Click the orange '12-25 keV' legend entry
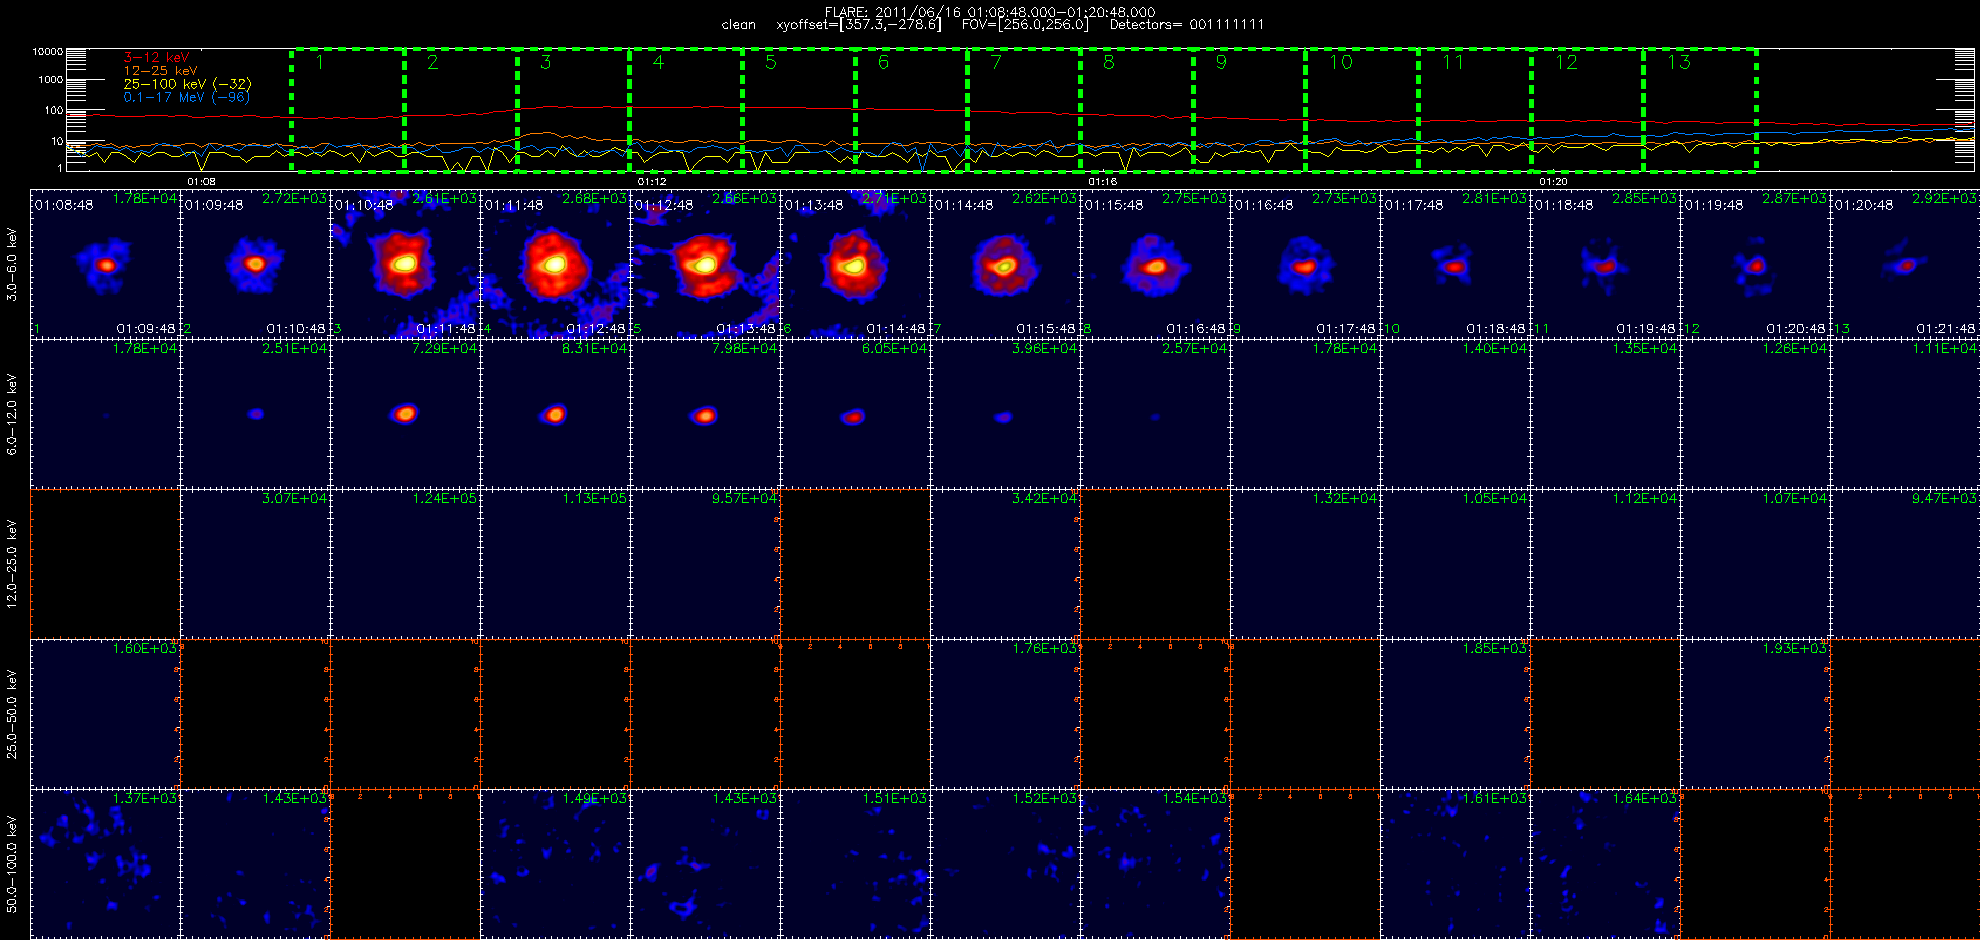 (160, 71)
